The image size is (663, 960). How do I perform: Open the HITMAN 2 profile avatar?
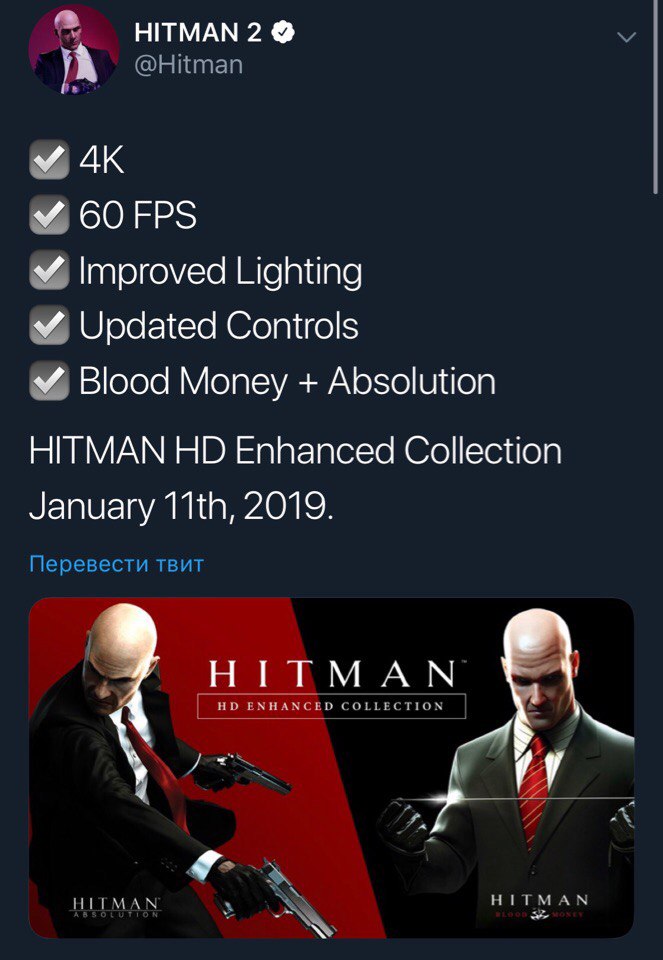coord(74,51)
